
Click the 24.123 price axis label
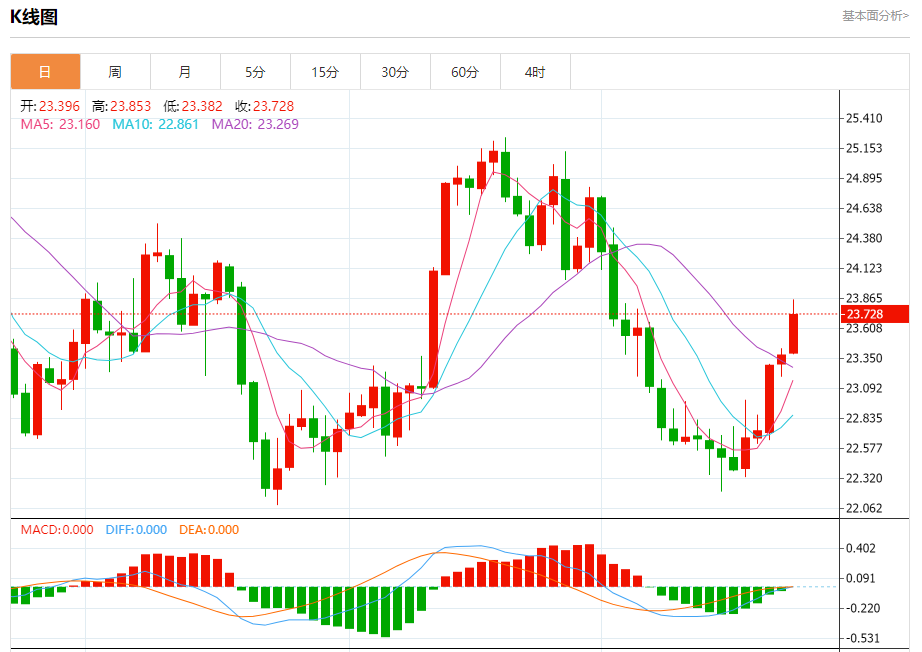(x=864, y=268)
